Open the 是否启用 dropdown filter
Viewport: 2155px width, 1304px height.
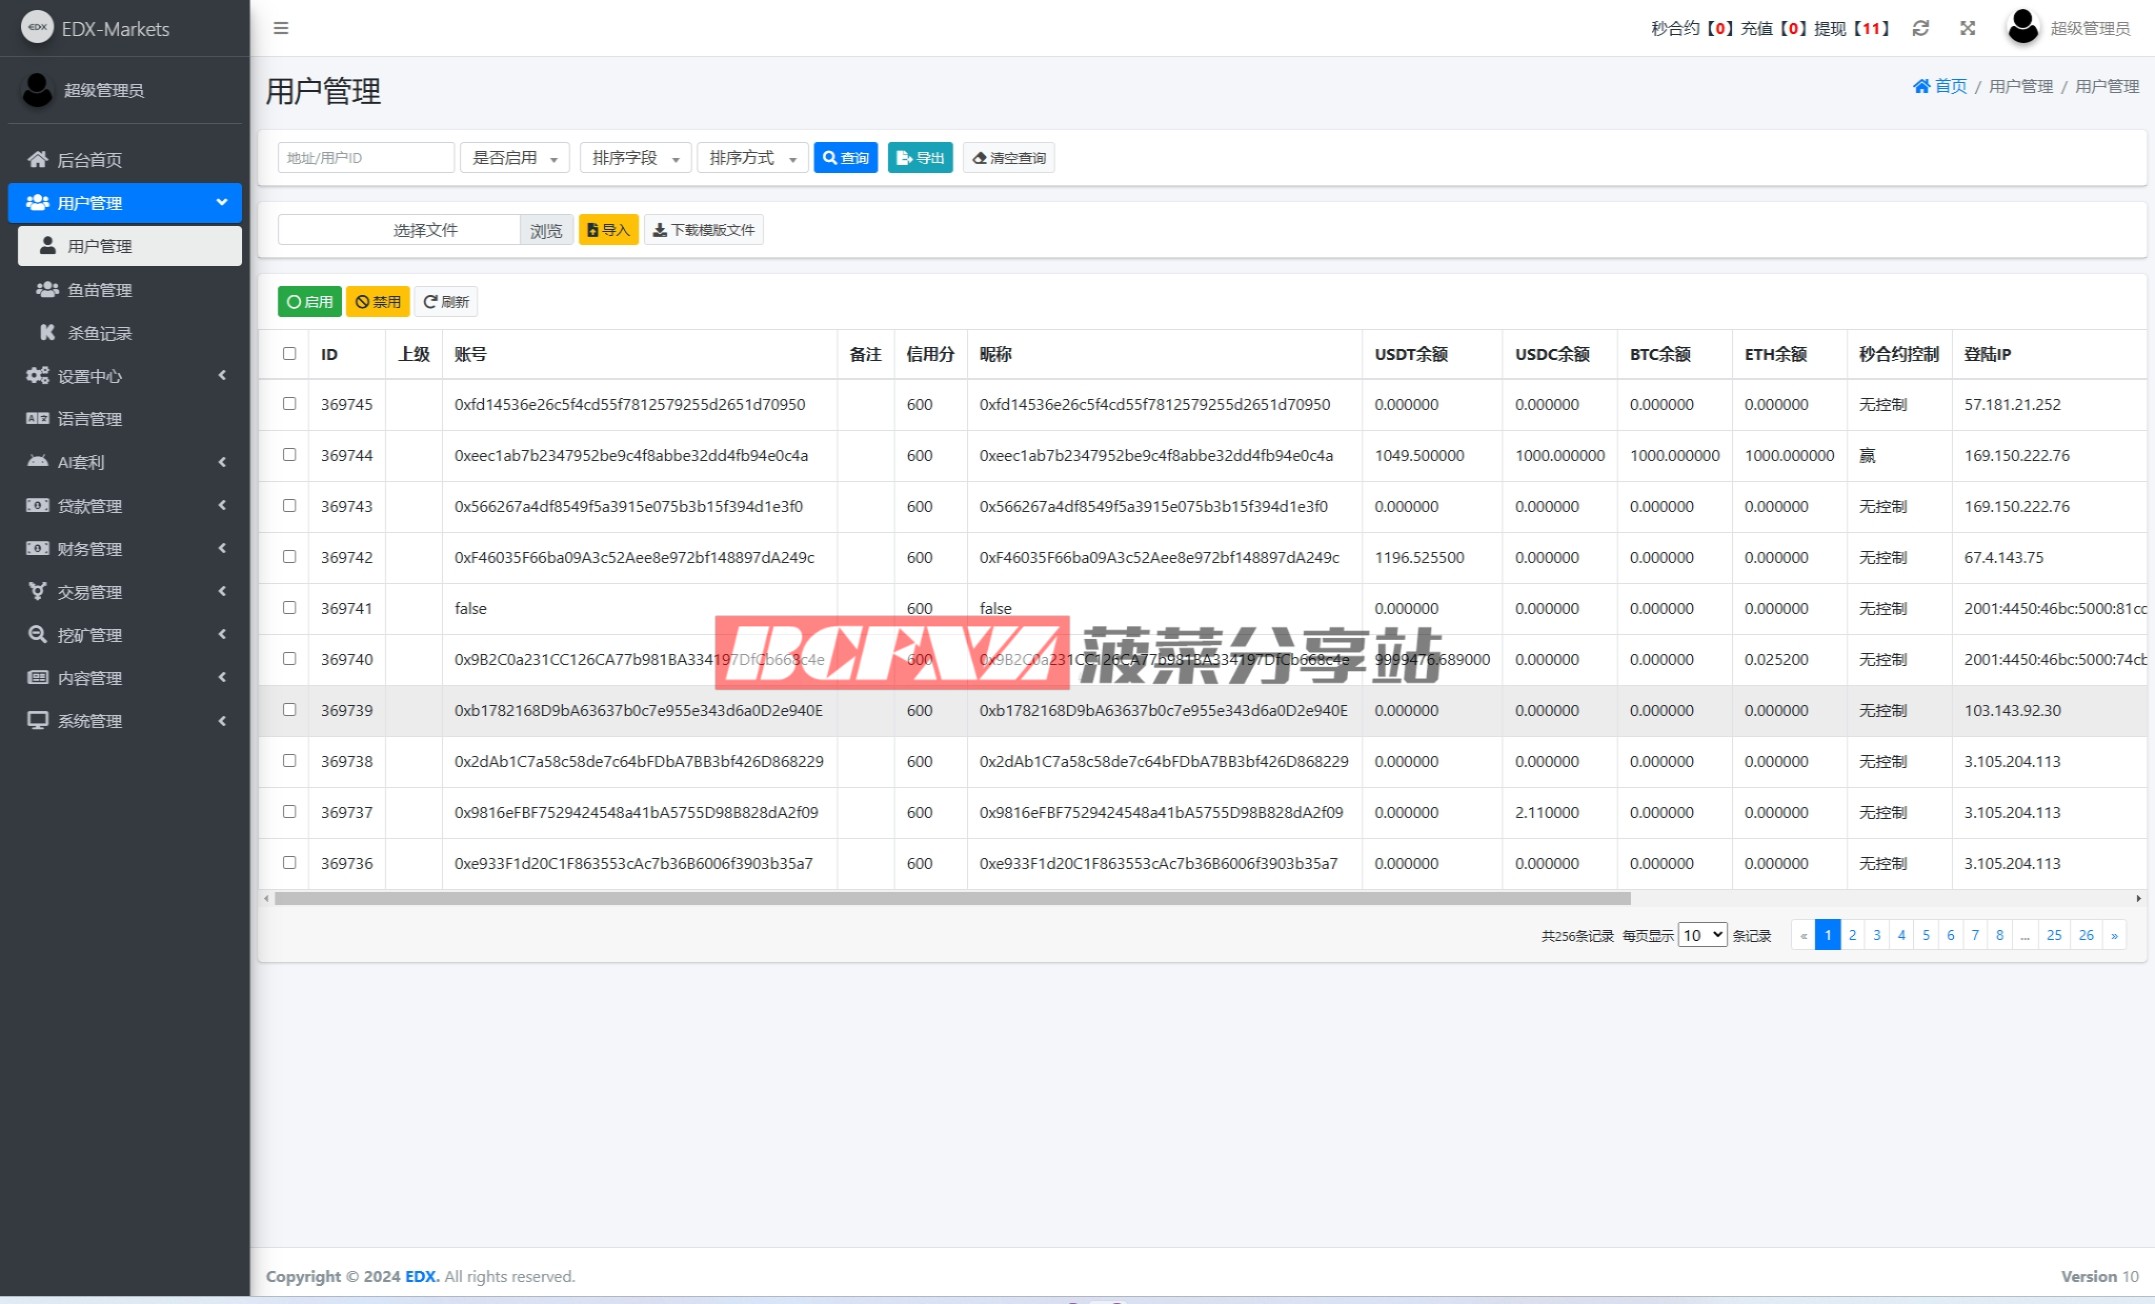click(514, 158)
